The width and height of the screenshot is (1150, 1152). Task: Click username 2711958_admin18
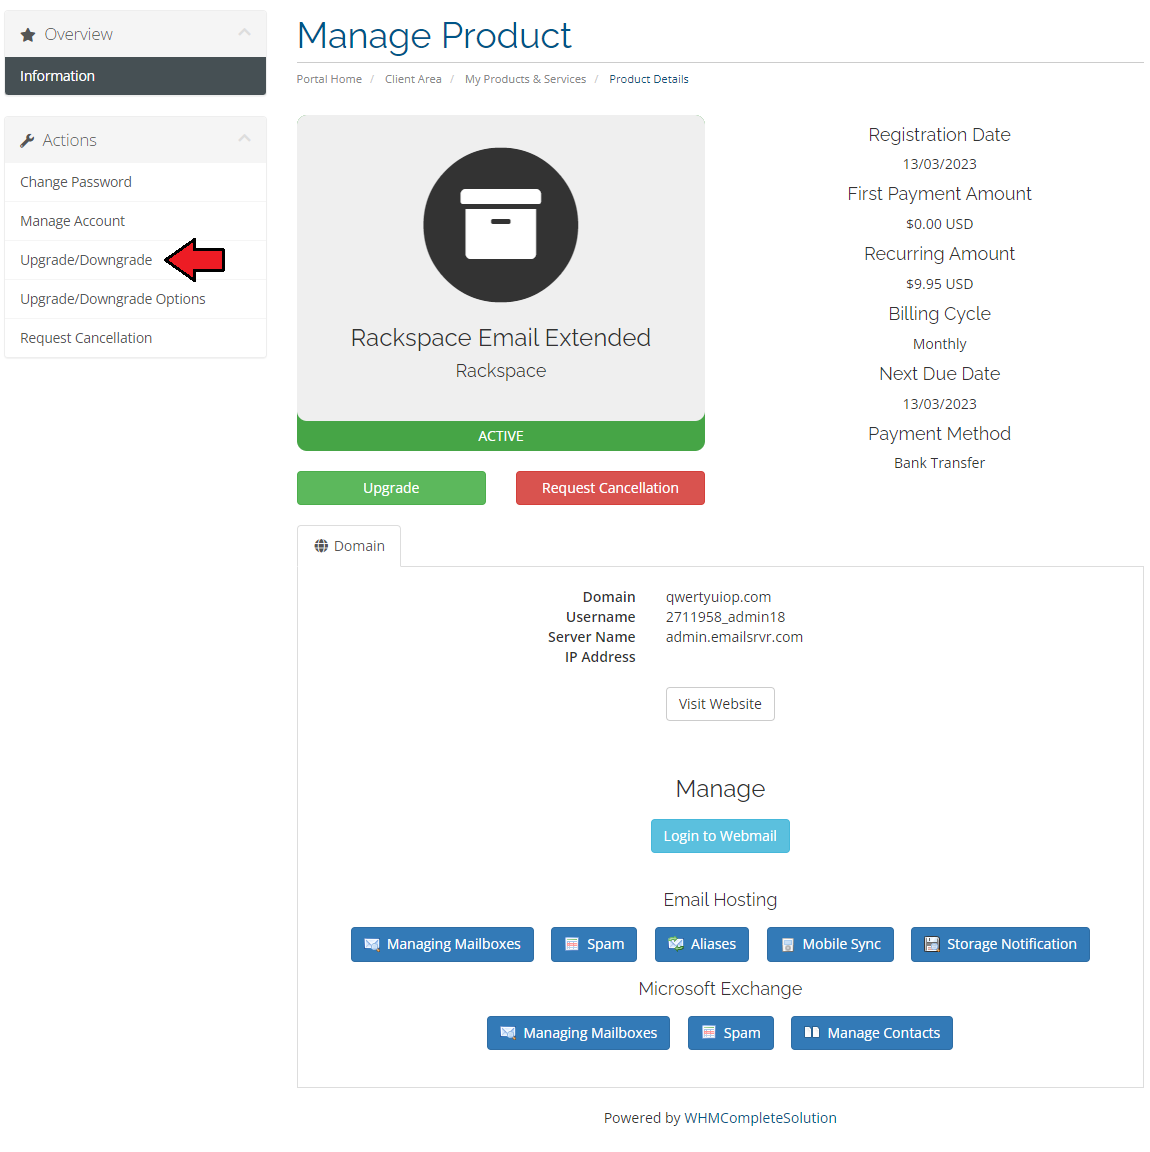tap(725, 616)
